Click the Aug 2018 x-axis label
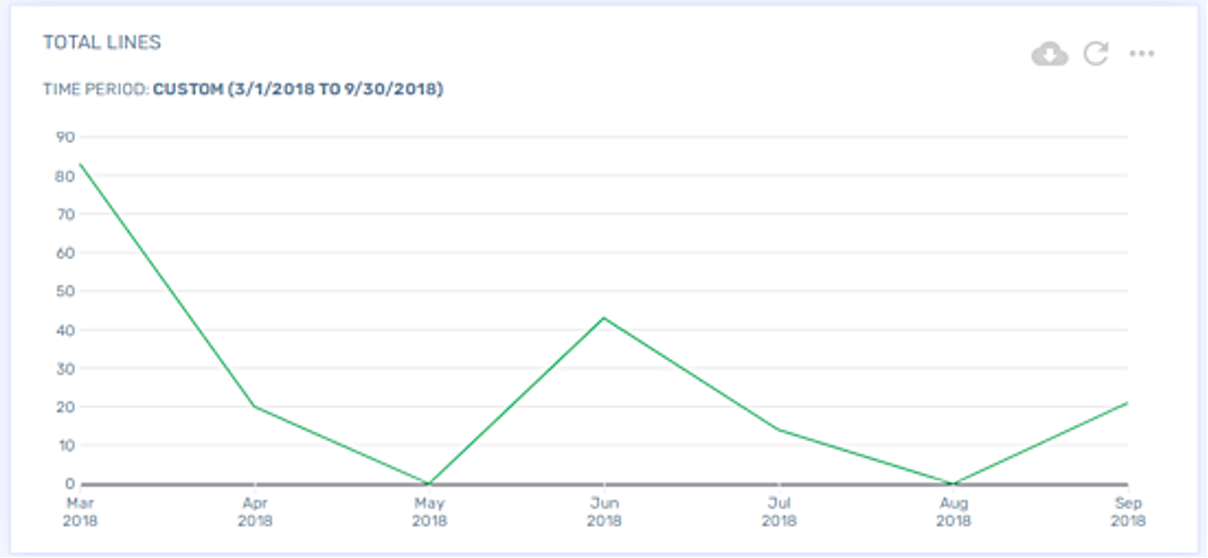The height and width of the screenshot is (558, 1208). click(953, 512)
